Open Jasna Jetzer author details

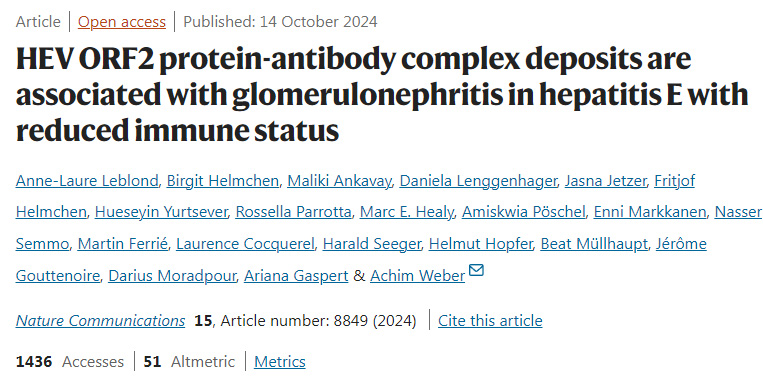606,181
